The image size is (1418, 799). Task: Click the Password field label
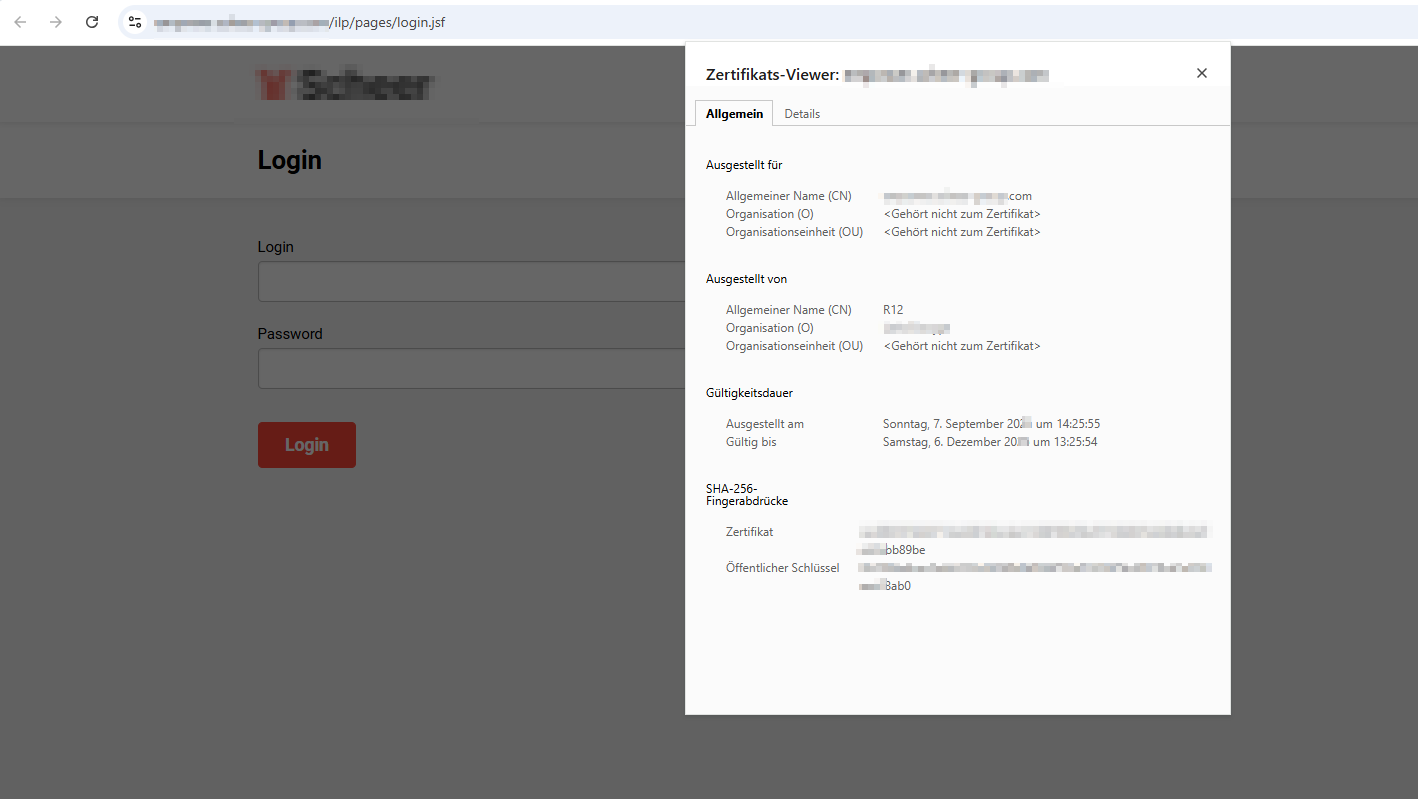coord(290,334)
